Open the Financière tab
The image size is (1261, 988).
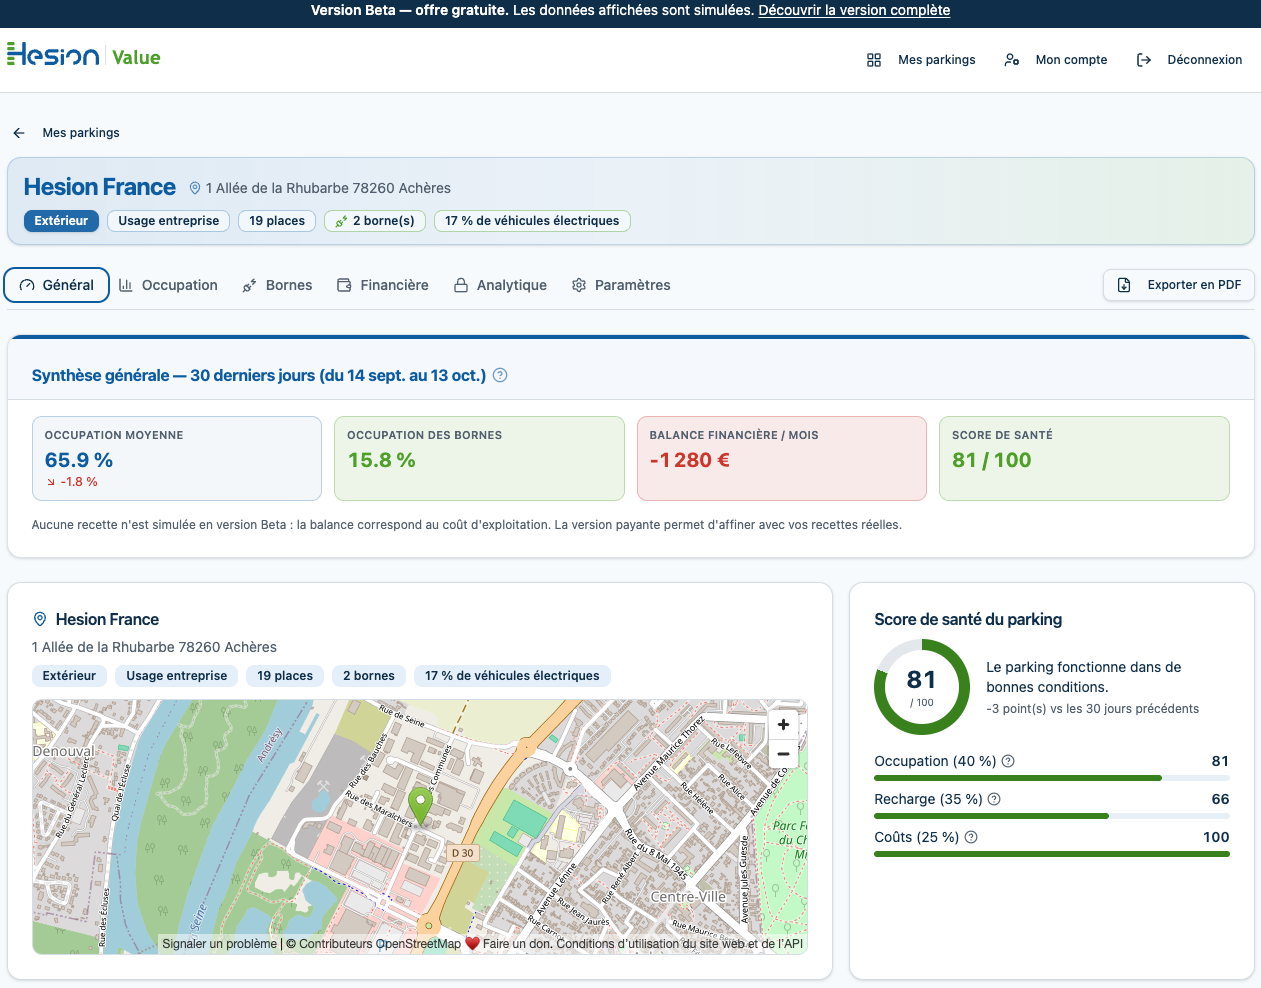coord(382,285)
